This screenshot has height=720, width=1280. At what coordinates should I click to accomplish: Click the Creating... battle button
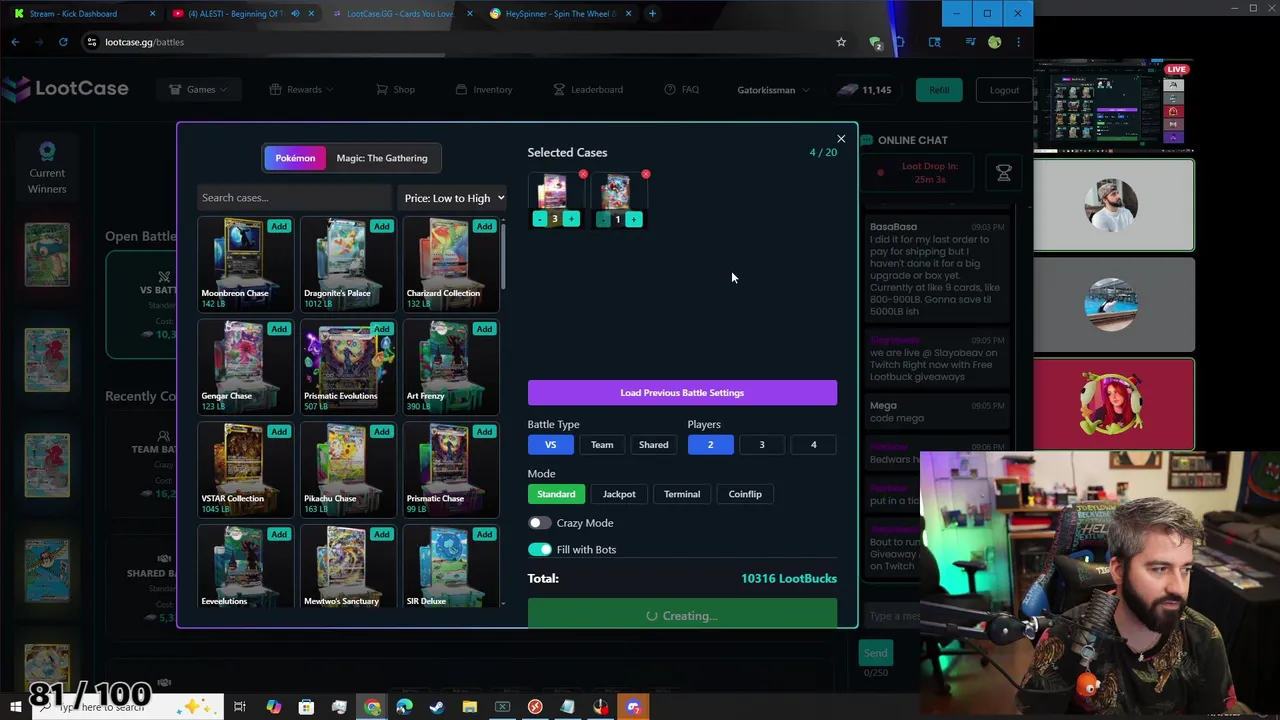pyautogui.click(x=682, y=614)
